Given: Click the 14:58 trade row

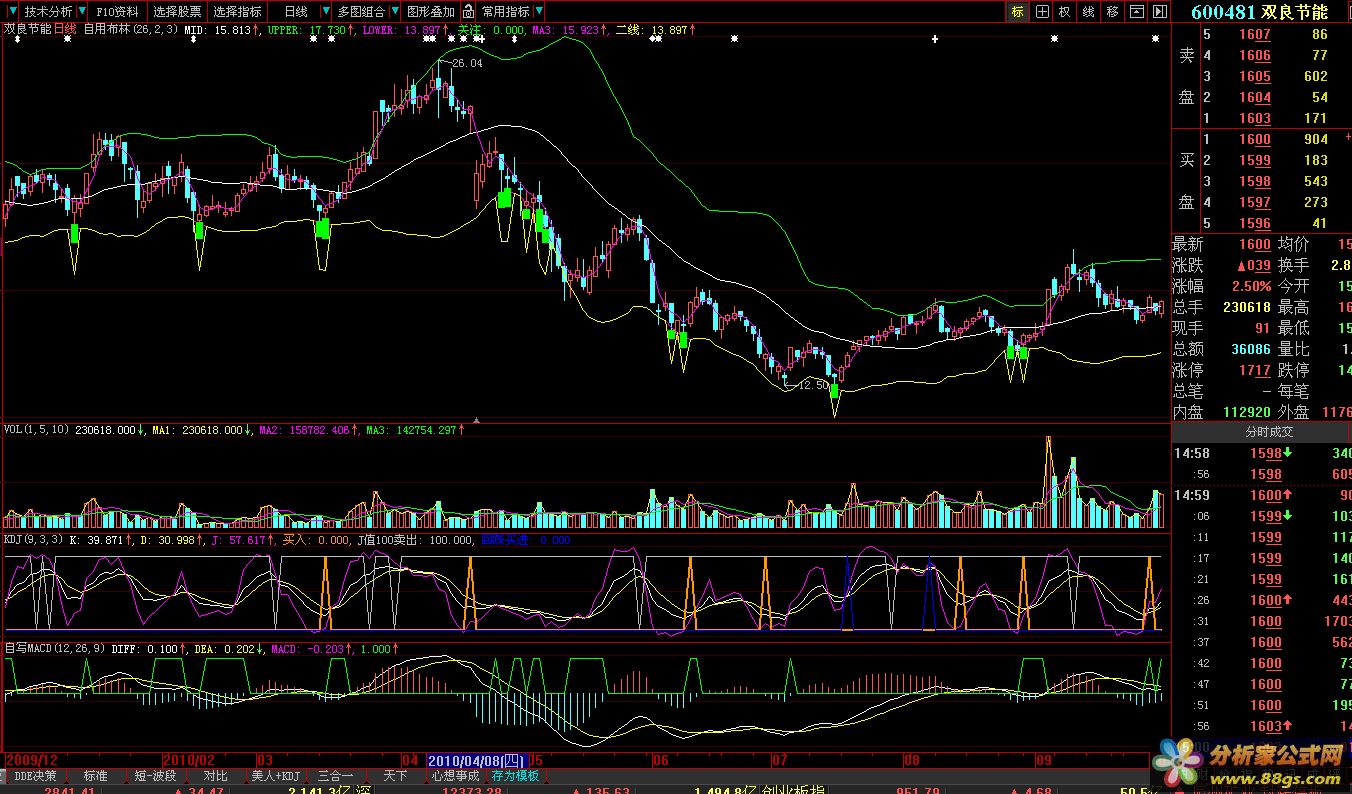Looking at the screenshot, I should tap(1262, 454).
